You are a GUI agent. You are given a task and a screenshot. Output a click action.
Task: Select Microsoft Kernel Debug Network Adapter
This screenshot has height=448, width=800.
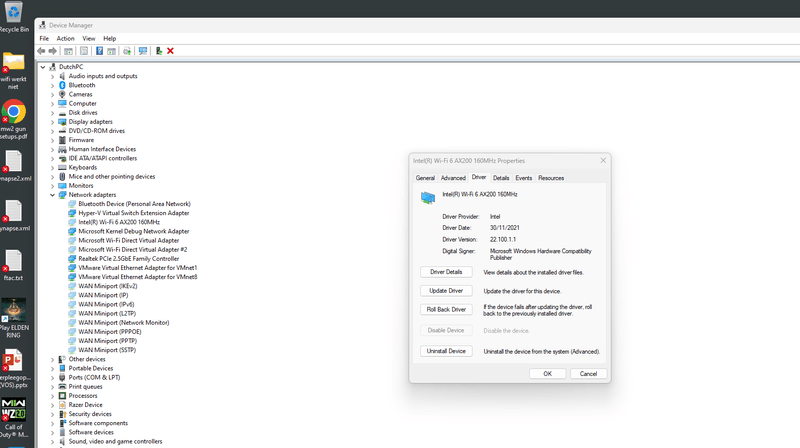[x=134, y=231]
